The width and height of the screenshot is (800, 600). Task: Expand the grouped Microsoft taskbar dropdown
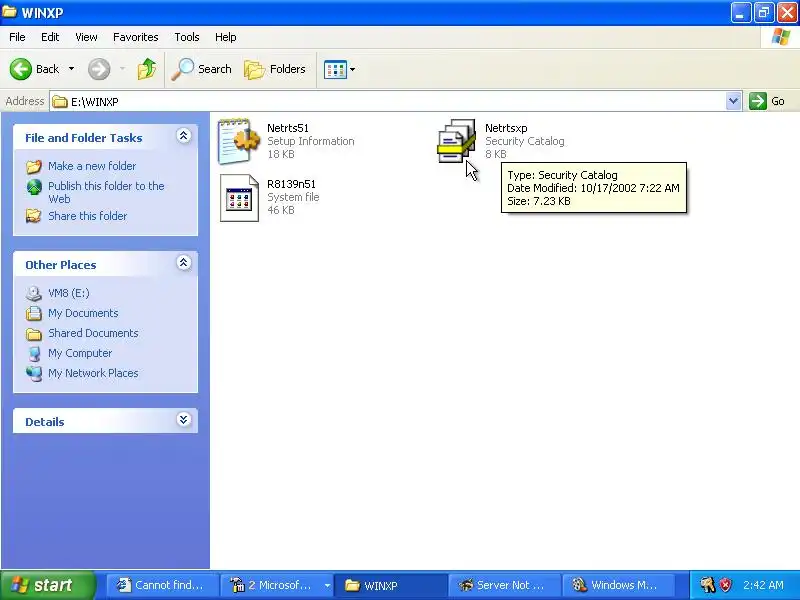point(327,586)
